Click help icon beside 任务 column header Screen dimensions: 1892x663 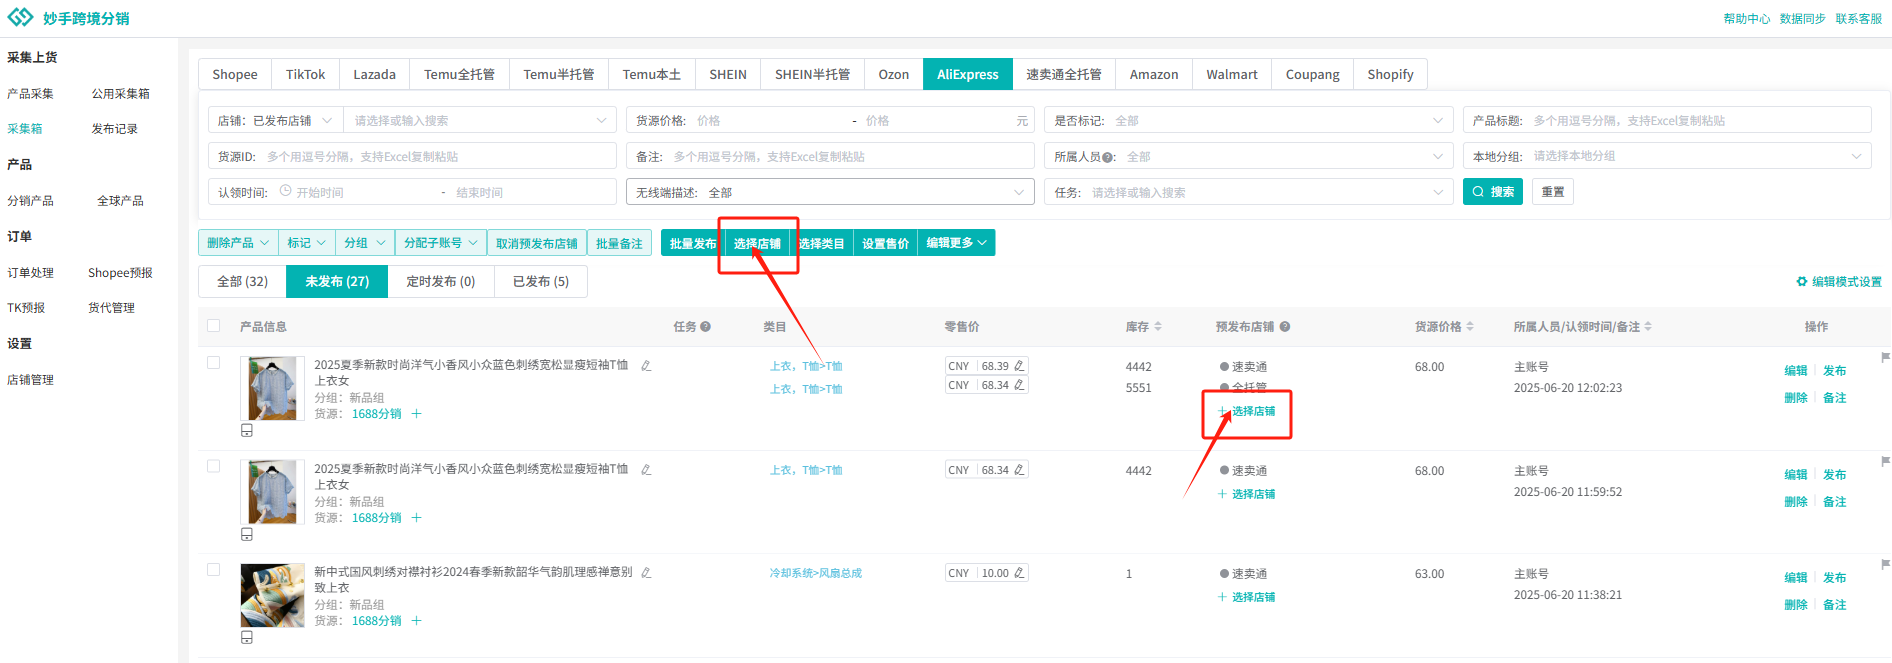(x=706, y=327)
